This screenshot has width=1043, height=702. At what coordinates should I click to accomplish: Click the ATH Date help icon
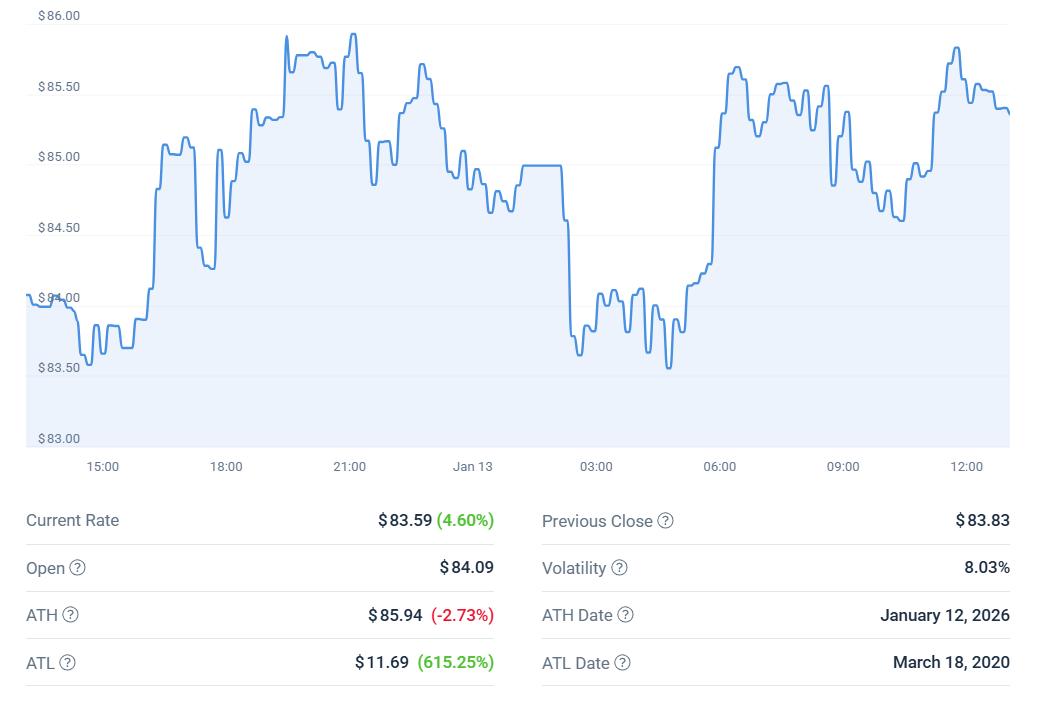tap(625, 615)
